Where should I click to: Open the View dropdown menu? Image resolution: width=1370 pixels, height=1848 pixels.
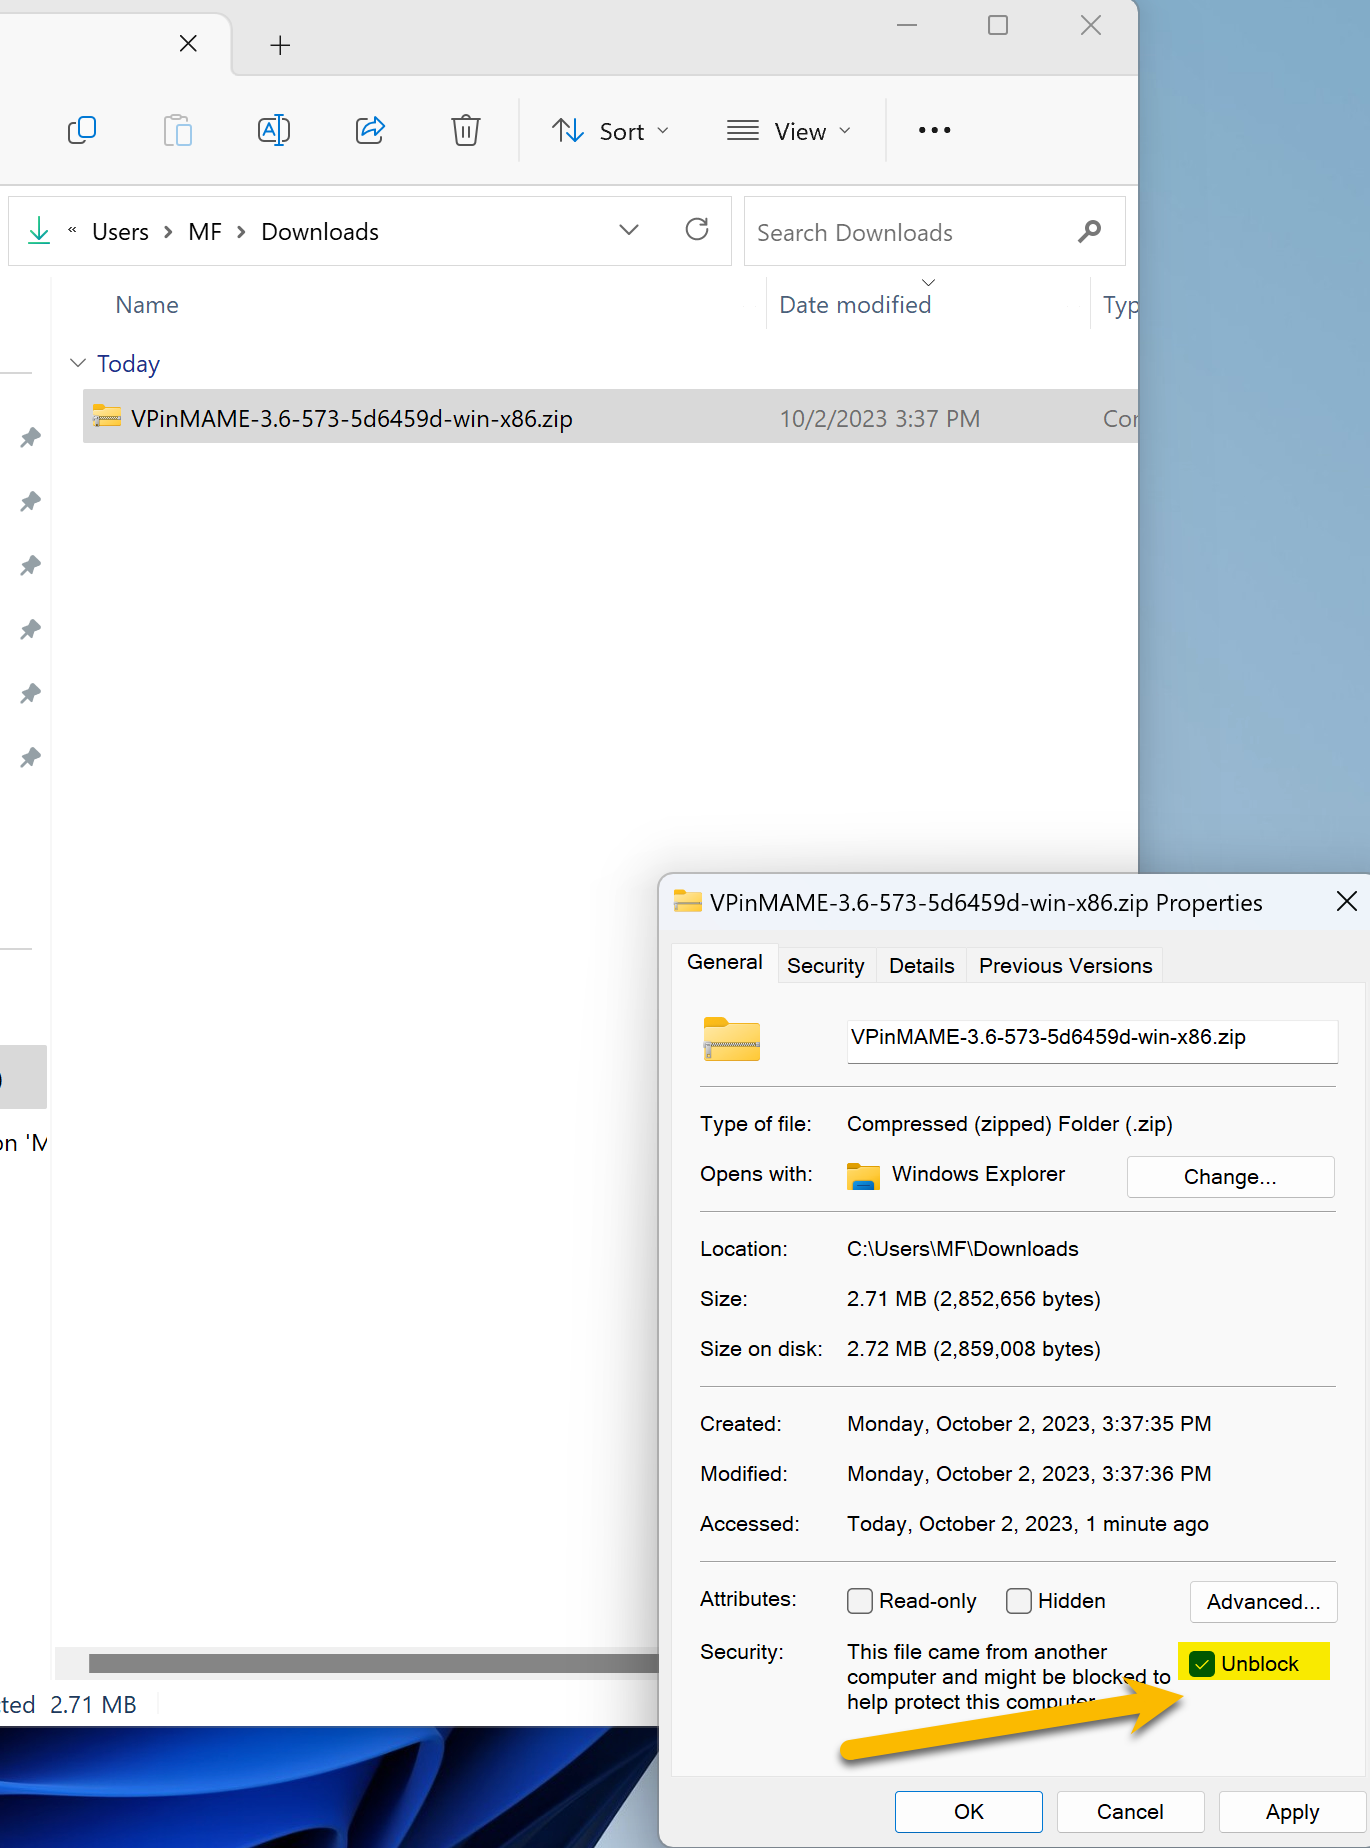coord(789,131)
